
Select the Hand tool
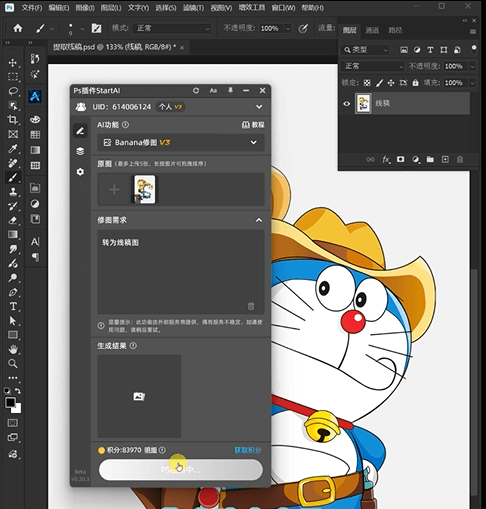tap(13, 349)
